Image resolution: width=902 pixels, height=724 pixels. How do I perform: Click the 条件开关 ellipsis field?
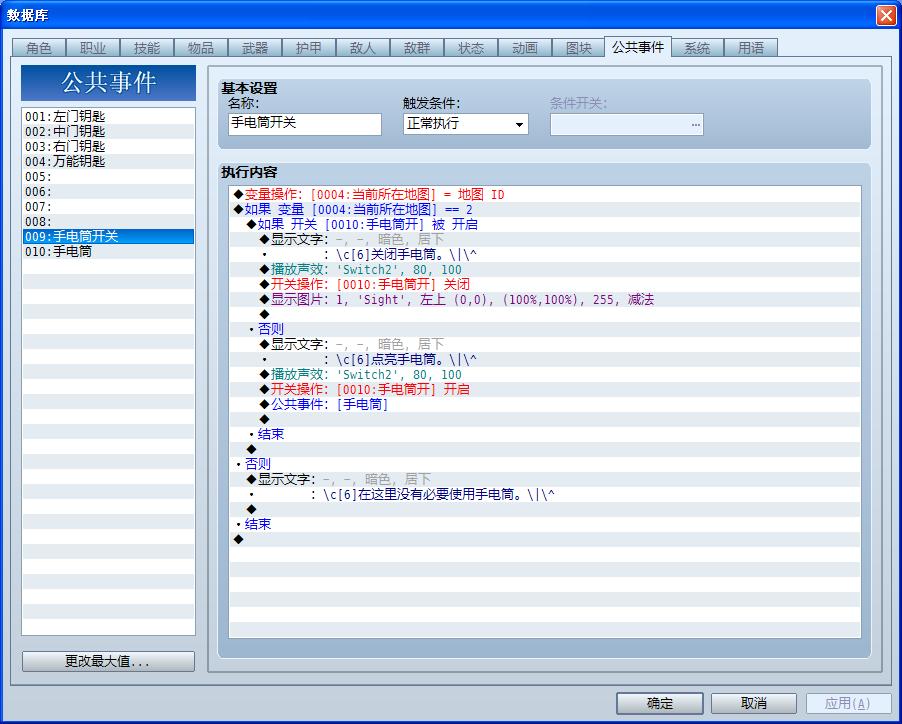coord(626,124)
